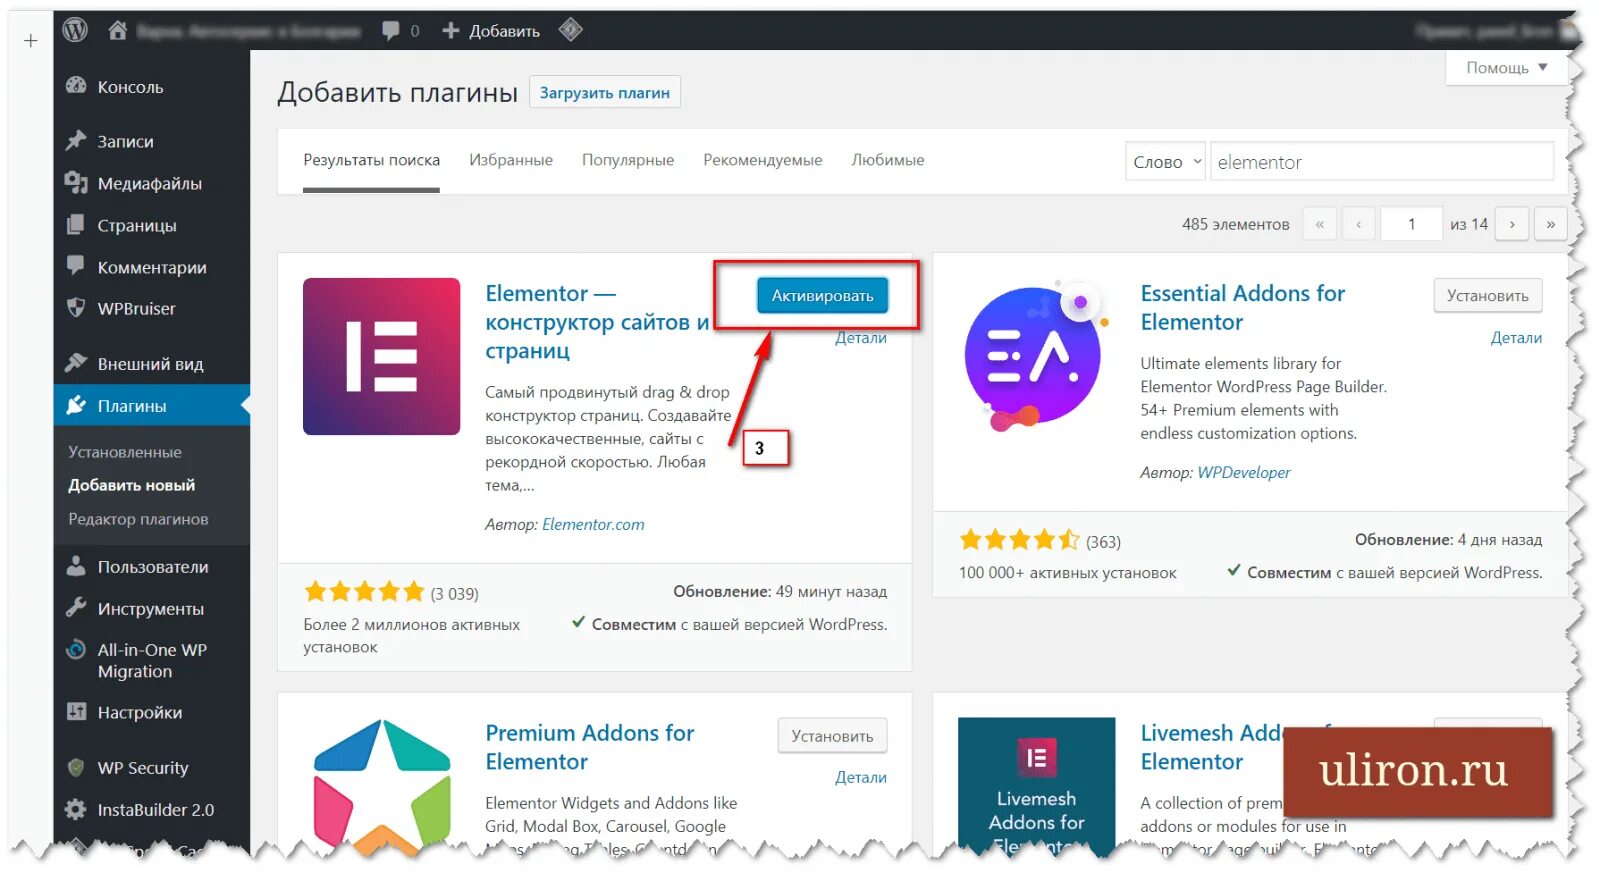This screenshot has width=1600, height=873.
Task: Switch to Популярные tab
Action: point(628,160)
